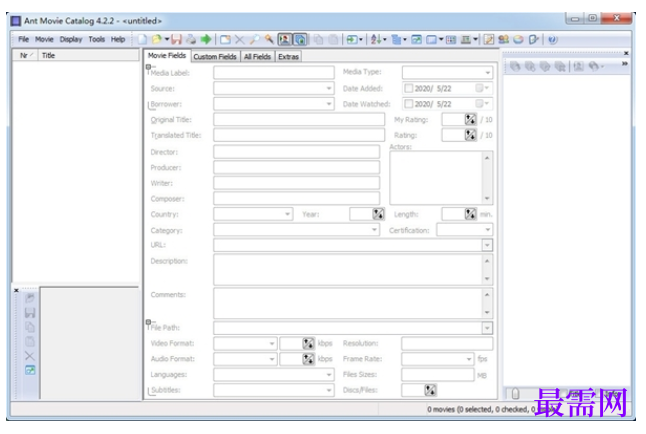Open the Media Type dropdown

(487, 73)
